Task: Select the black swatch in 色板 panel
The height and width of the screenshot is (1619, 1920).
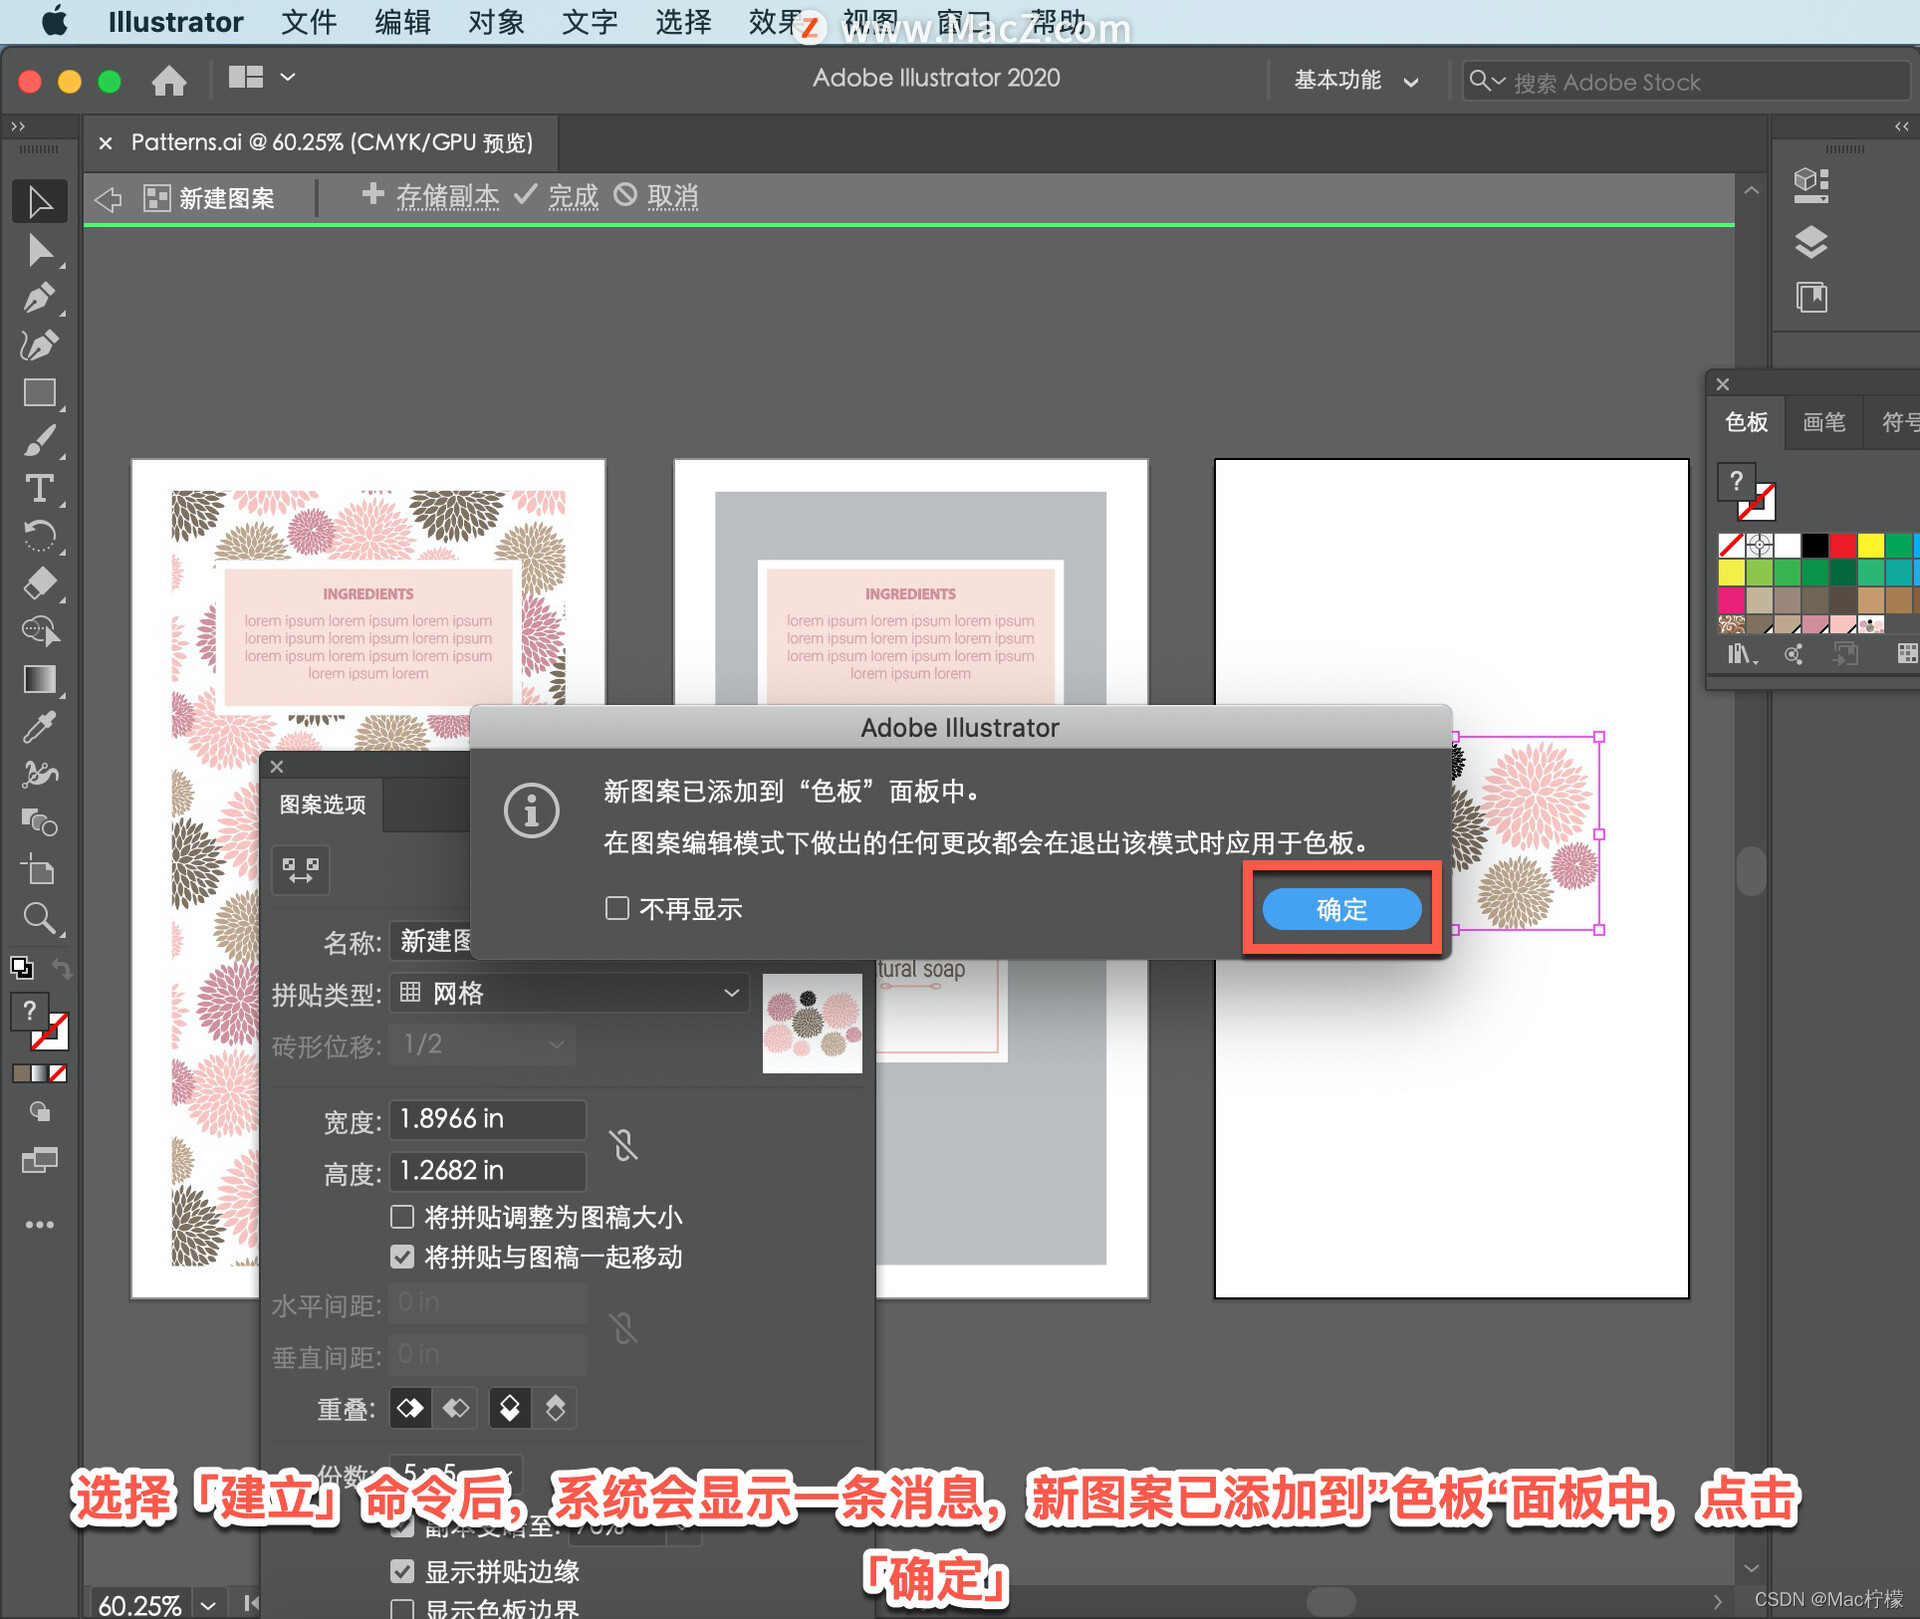Action: pos(1815,545)
